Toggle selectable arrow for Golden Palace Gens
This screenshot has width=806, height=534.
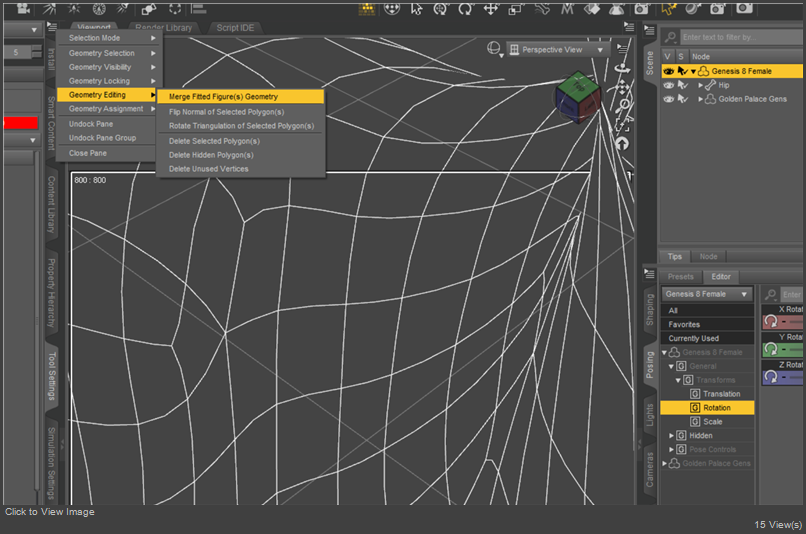point(682,99)
